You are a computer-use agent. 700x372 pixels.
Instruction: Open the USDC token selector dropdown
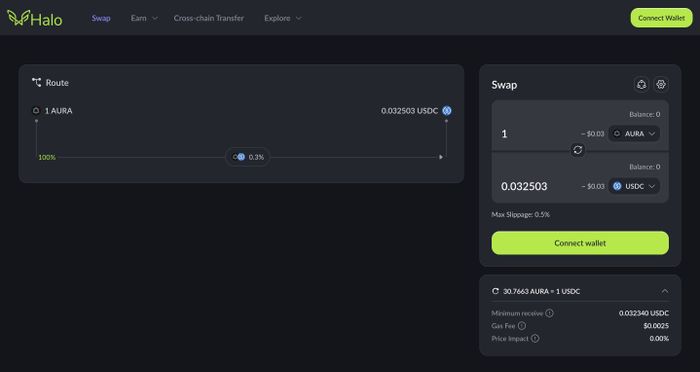(x=634, y=186)
